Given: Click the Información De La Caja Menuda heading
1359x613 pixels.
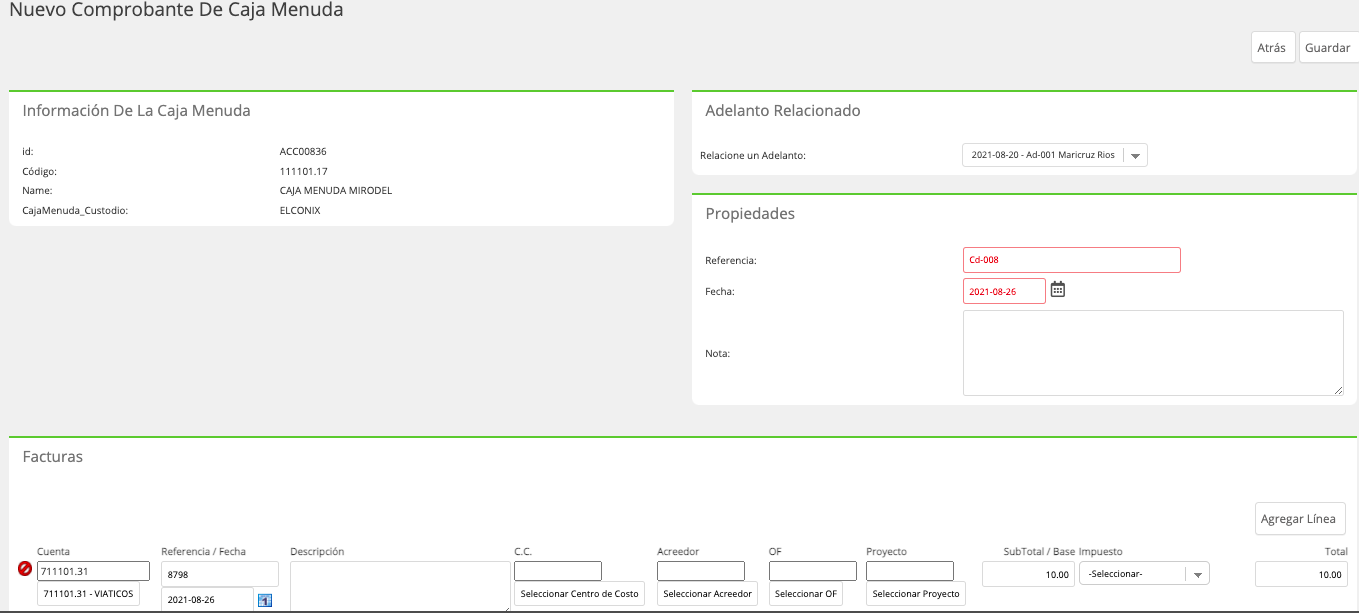Looking at the screenshot, I should pos(137,111).
